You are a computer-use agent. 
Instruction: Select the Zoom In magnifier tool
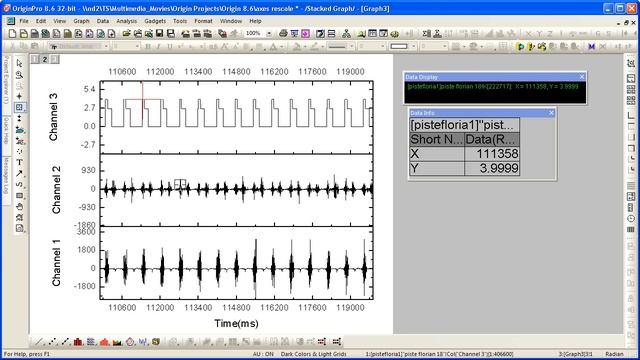pyautogui.click(x=19, y=75)
